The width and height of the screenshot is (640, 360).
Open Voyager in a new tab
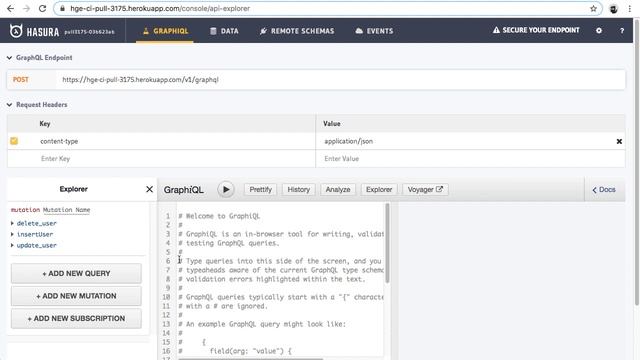425,189
